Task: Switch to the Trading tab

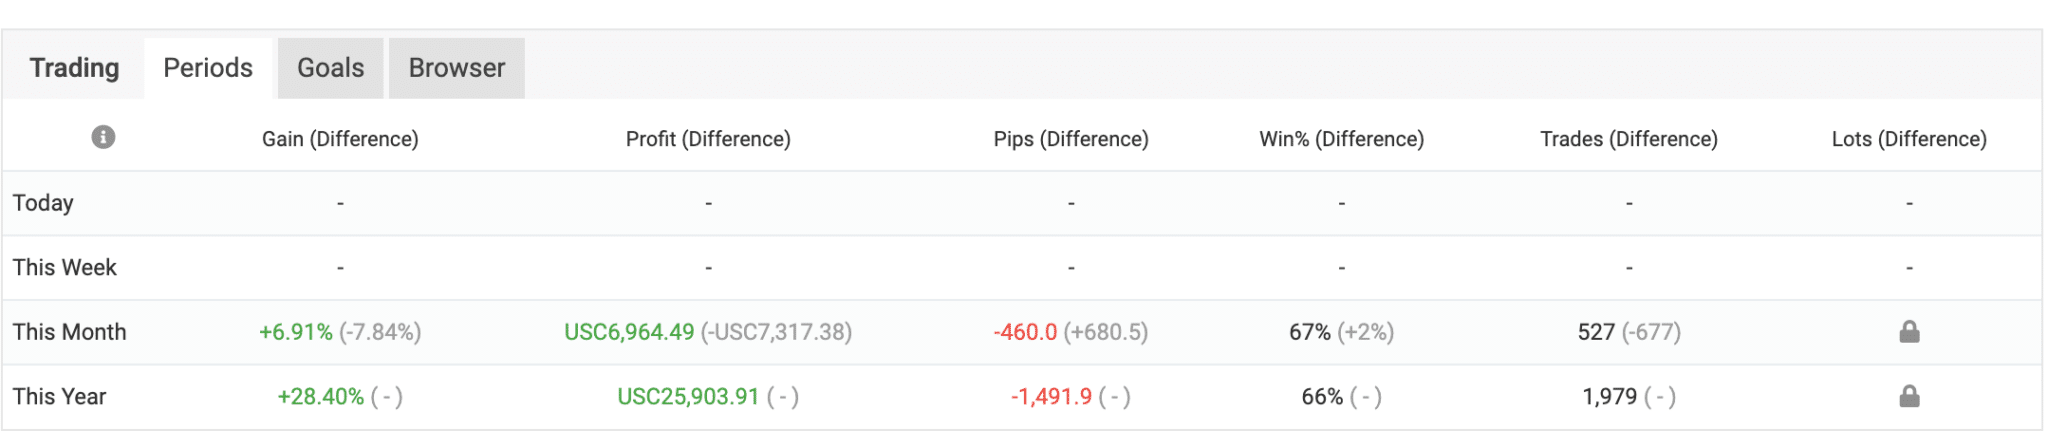Action: point(74,68)
